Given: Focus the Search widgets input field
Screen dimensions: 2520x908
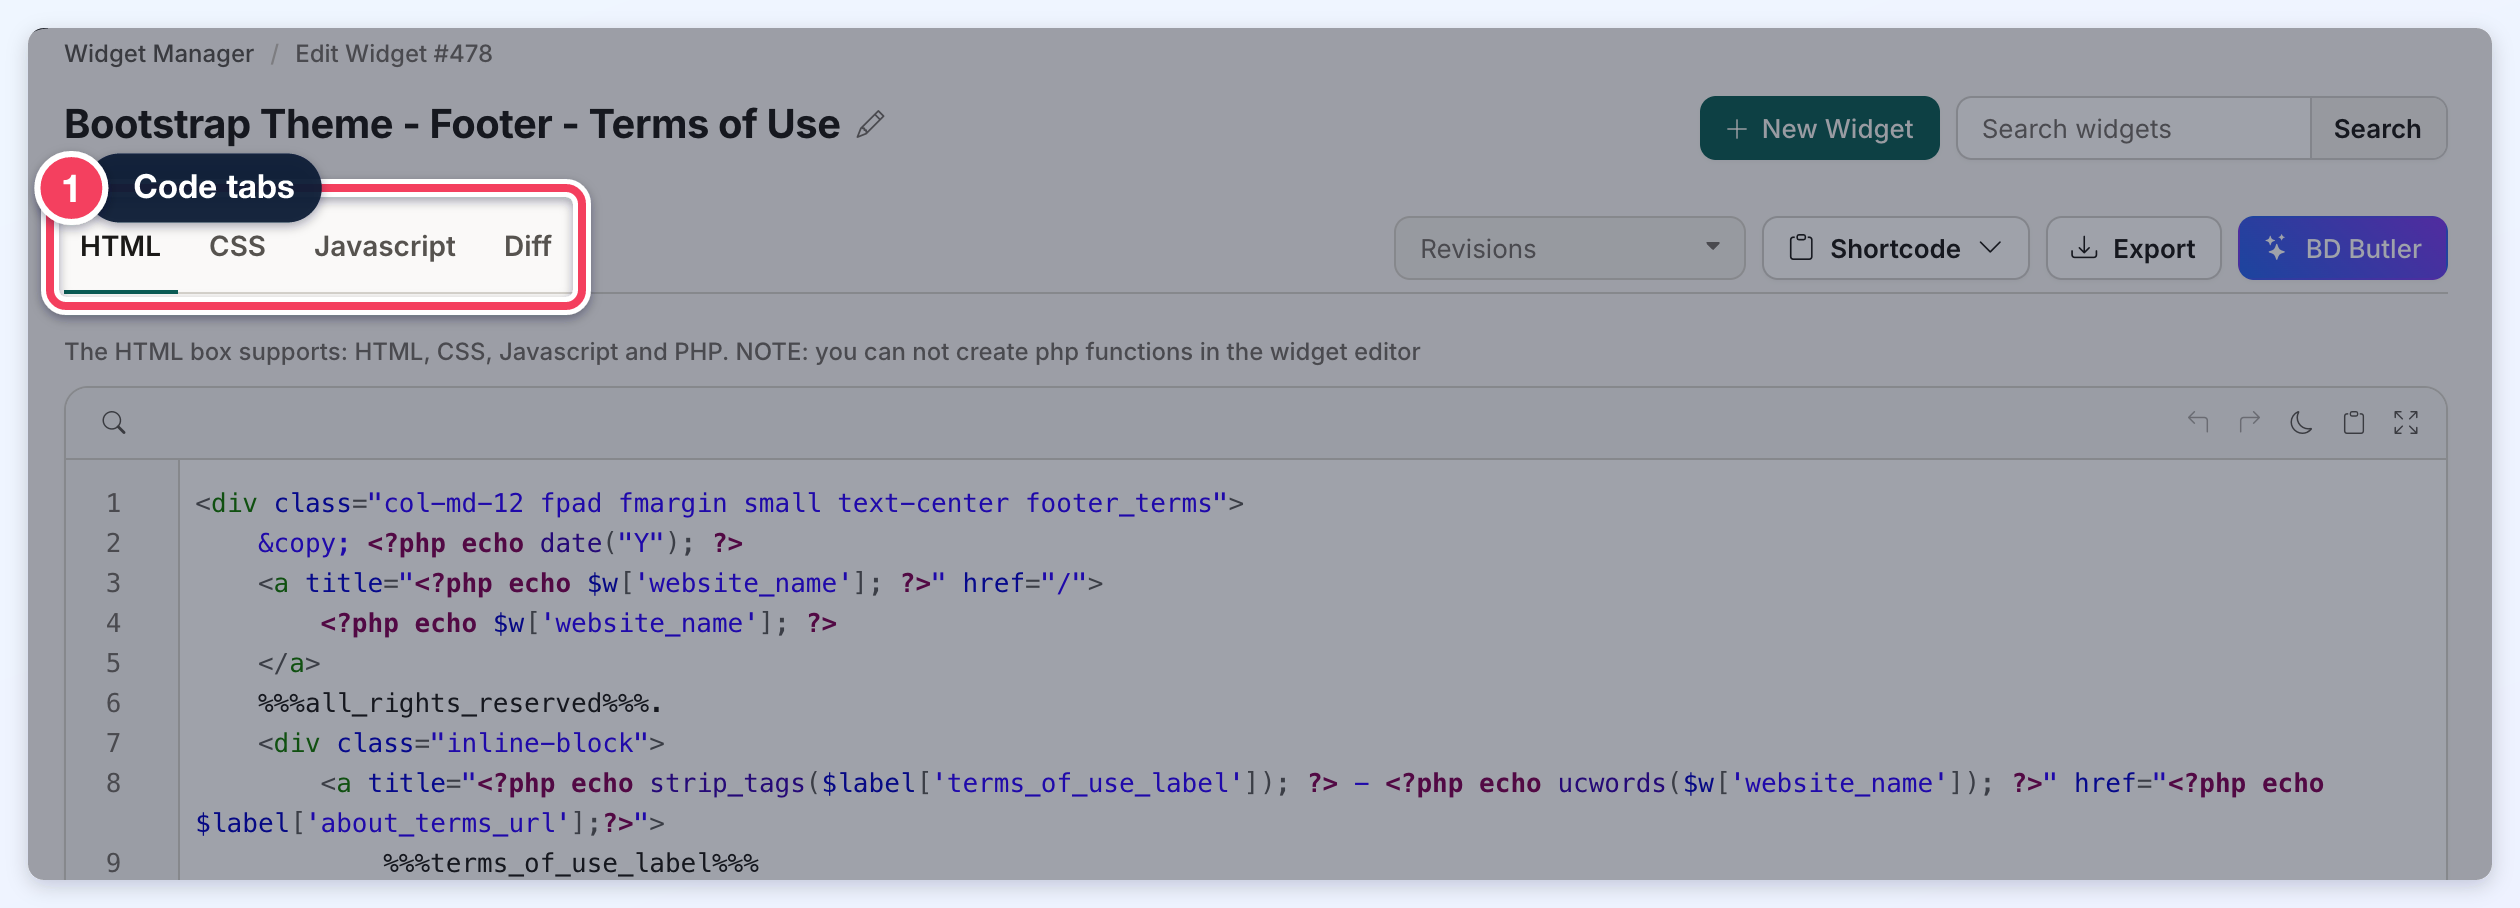Looking at the screenshot, I should [2133, 128].
